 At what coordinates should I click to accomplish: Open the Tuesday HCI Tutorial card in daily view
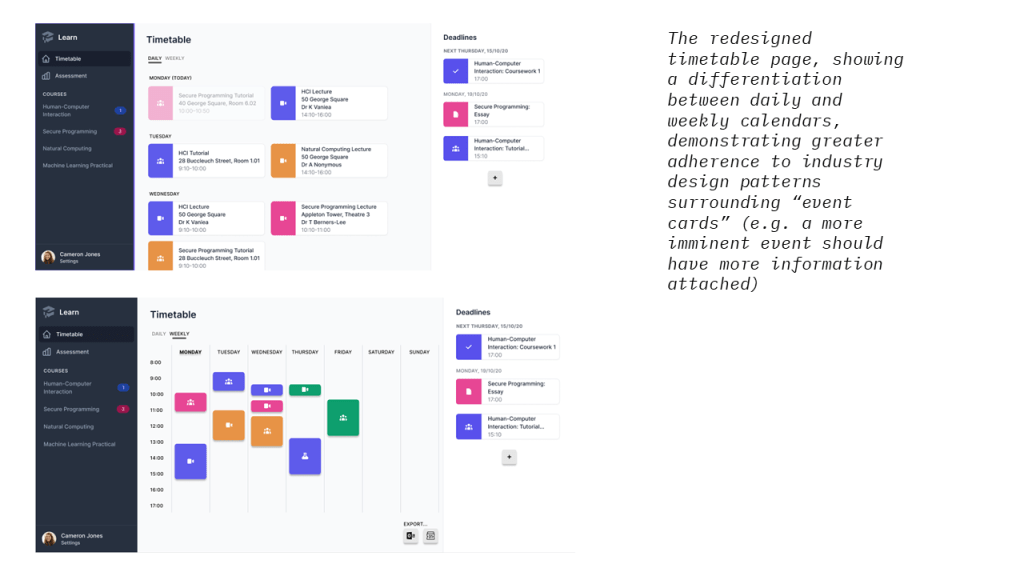pyautogui.click(x=206, y=160)
